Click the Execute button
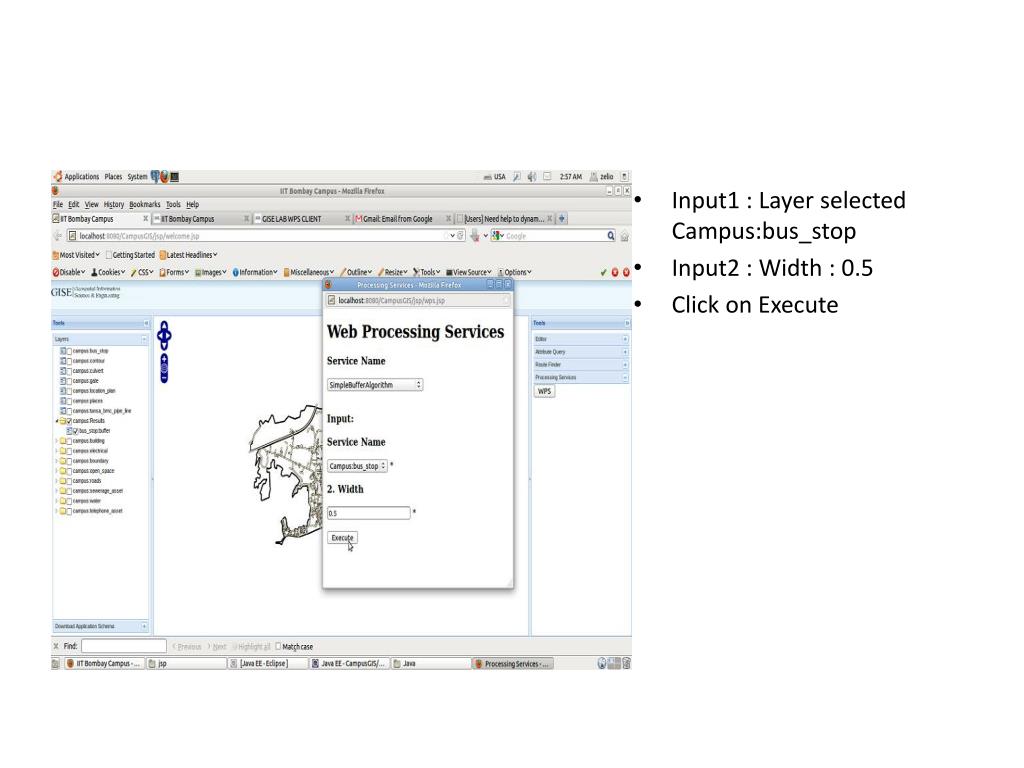Screen dimensions: 1024x768 [342, 538]
